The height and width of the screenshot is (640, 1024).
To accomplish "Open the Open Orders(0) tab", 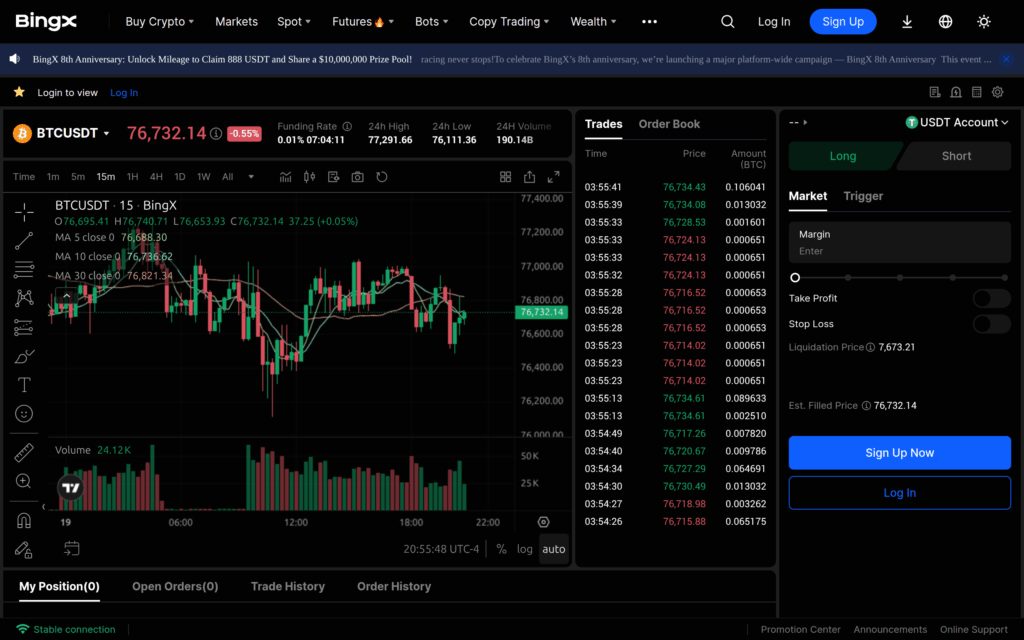I will (175, 586).
